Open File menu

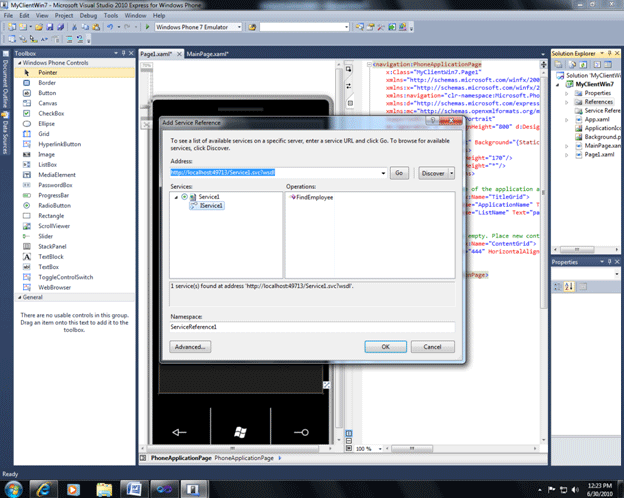click(x=8, y=16)
